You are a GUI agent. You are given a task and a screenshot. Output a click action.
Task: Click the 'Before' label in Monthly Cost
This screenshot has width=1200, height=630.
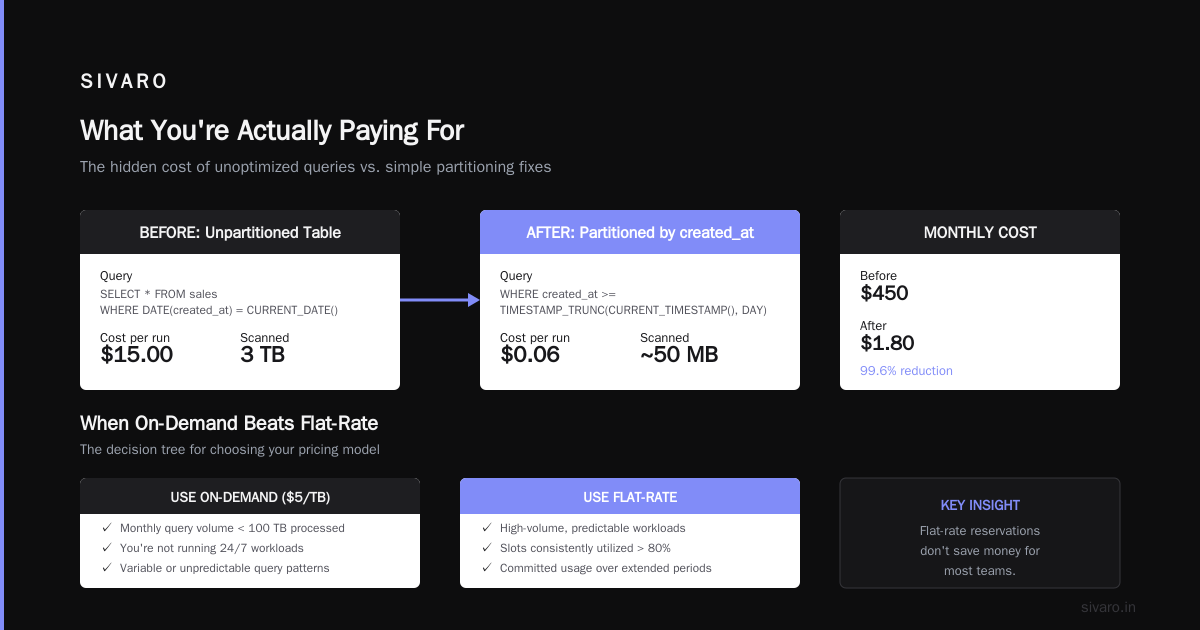click(879, 276)
